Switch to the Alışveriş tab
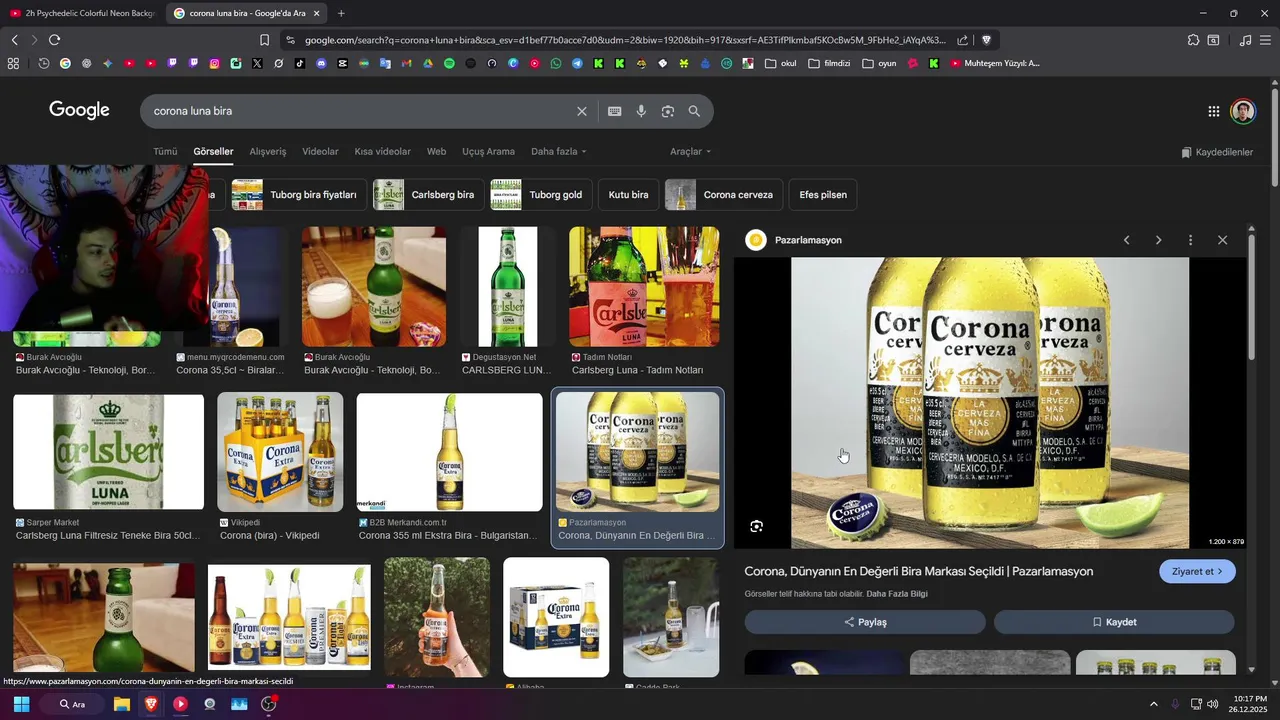The width and height of the screenshot is (1280, 720). tap(268, 151)
